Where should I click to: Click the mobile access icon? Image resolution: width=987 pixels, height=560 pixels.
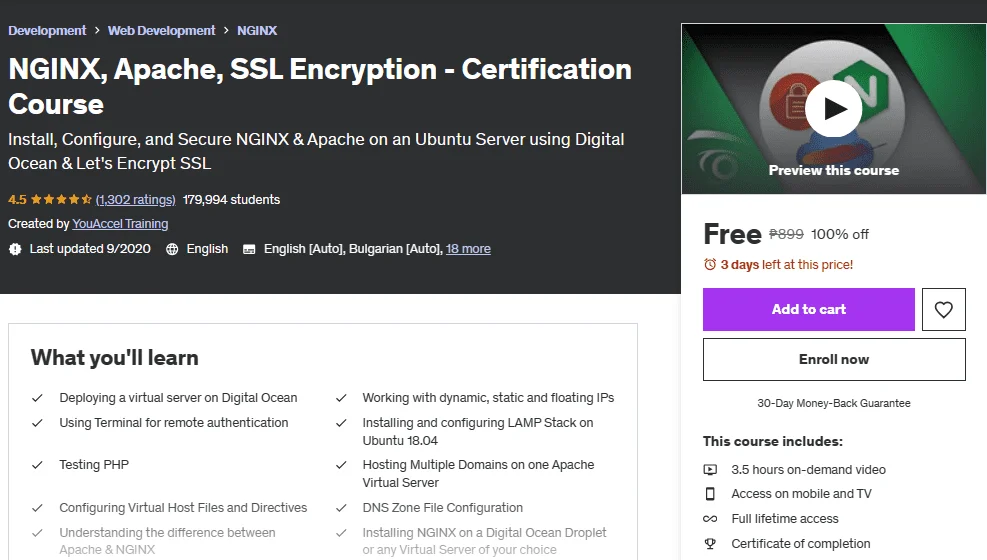(710, 494)
